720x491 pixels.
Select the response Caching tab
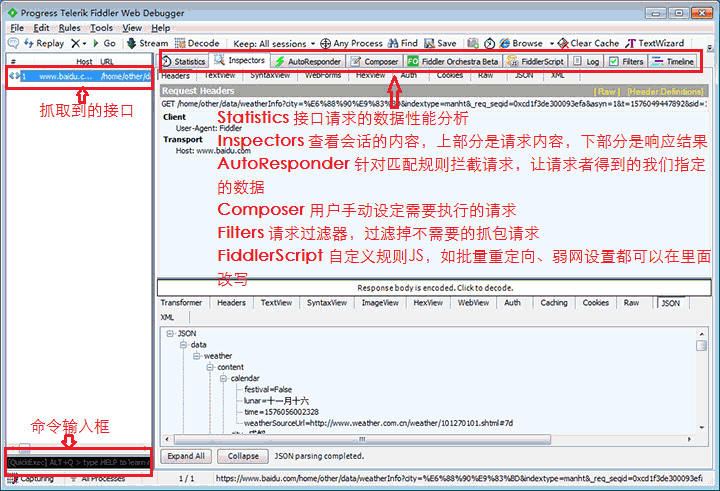point(554,303)
